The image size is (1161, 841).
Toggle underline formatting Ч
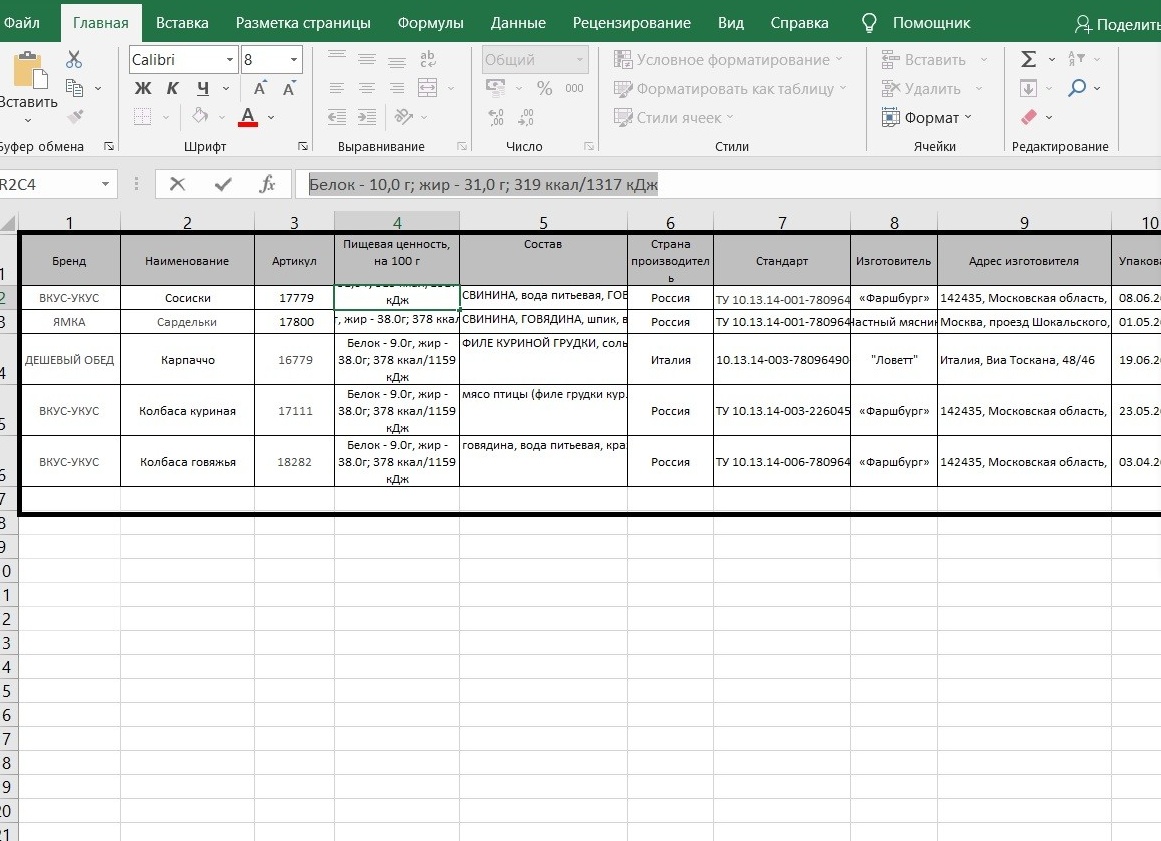[203, 88]
